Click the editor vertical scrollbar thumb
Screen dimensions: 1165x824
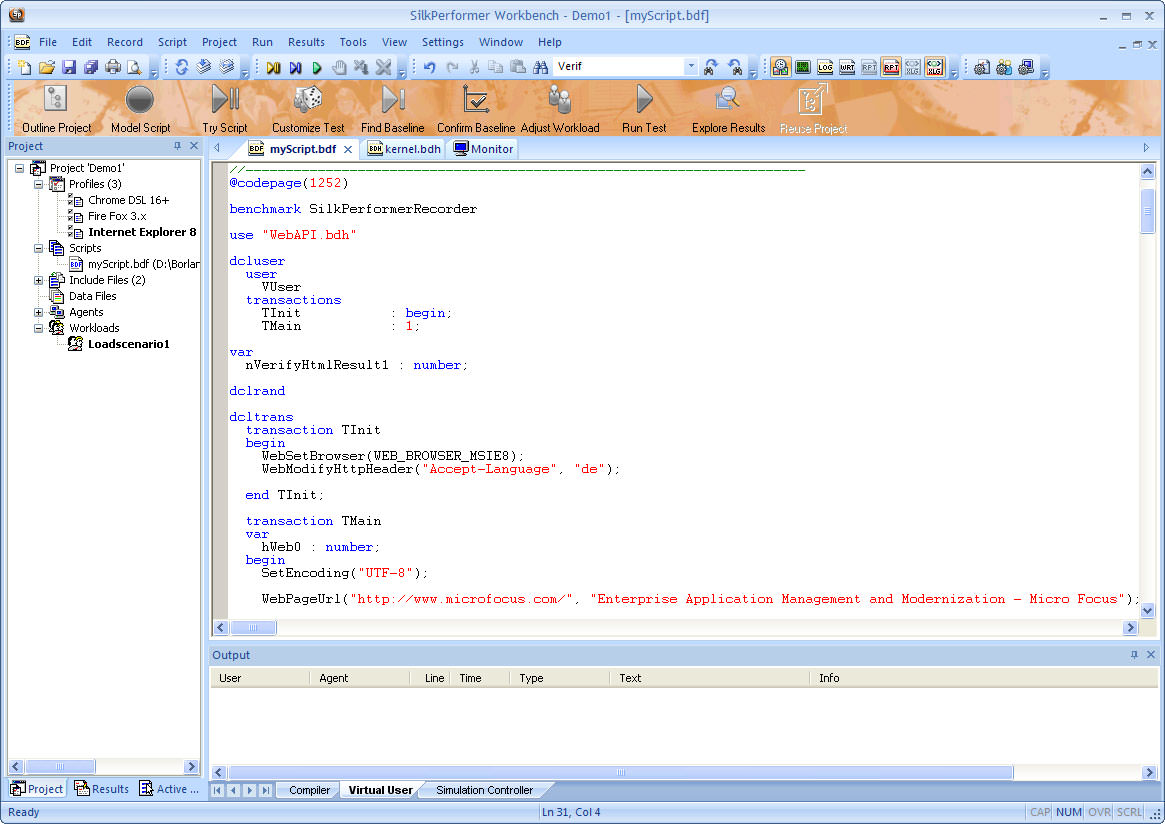coord(1147,210)
